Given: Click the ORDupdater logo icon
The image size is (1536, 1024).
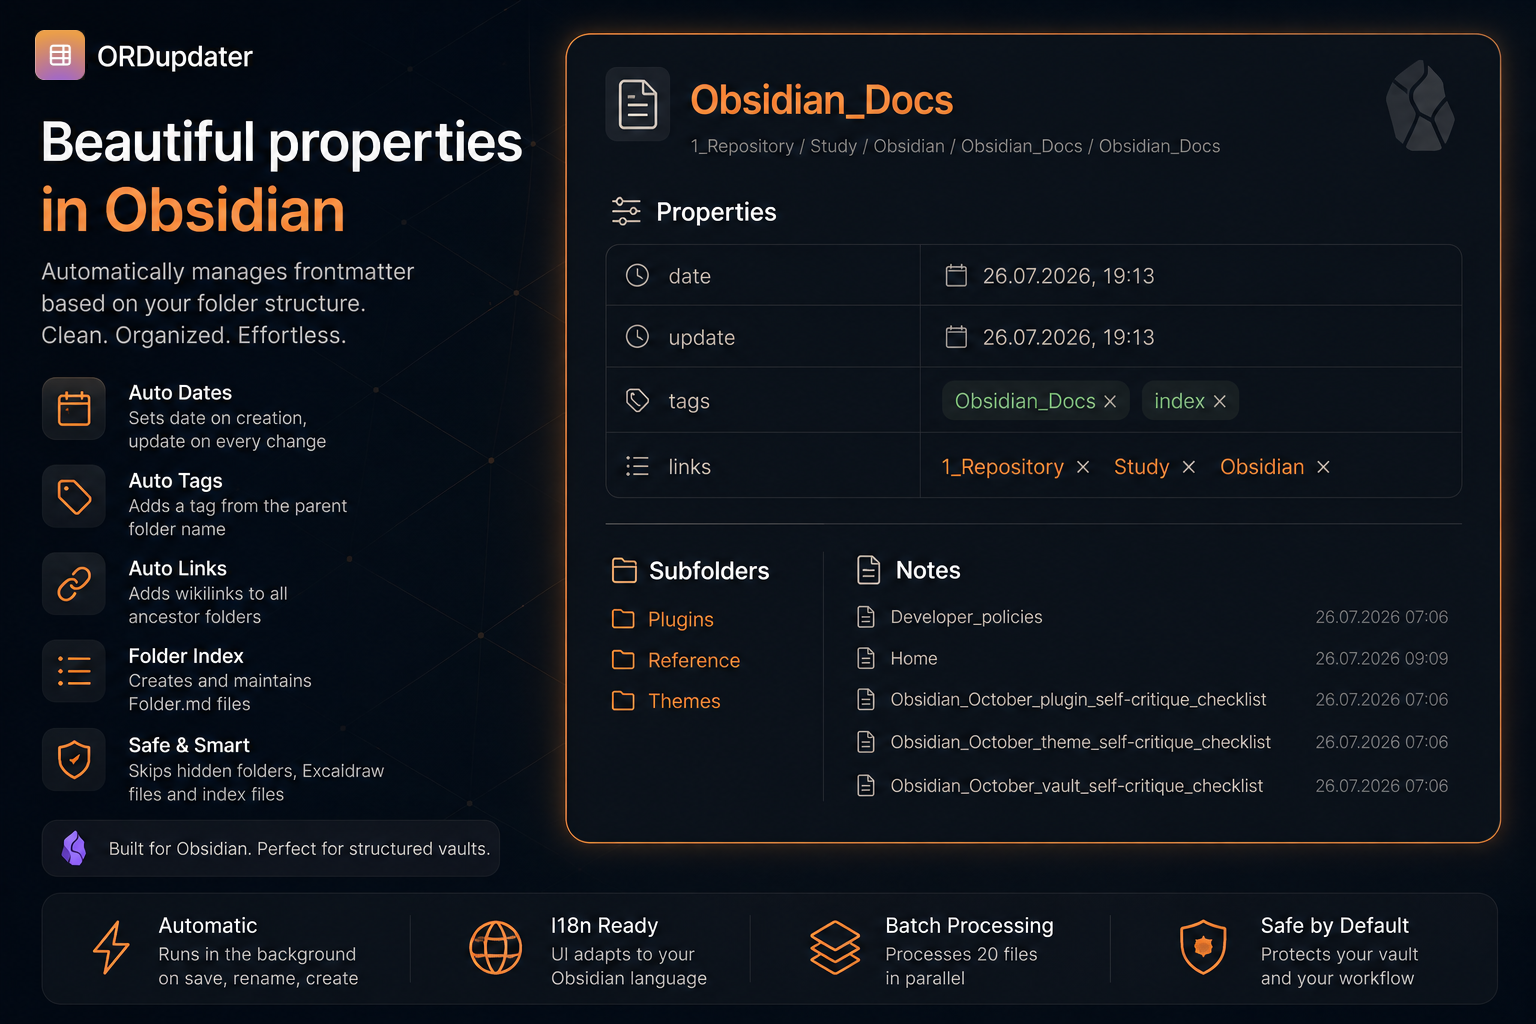Looking at the screenshot, I should [60, 55].
